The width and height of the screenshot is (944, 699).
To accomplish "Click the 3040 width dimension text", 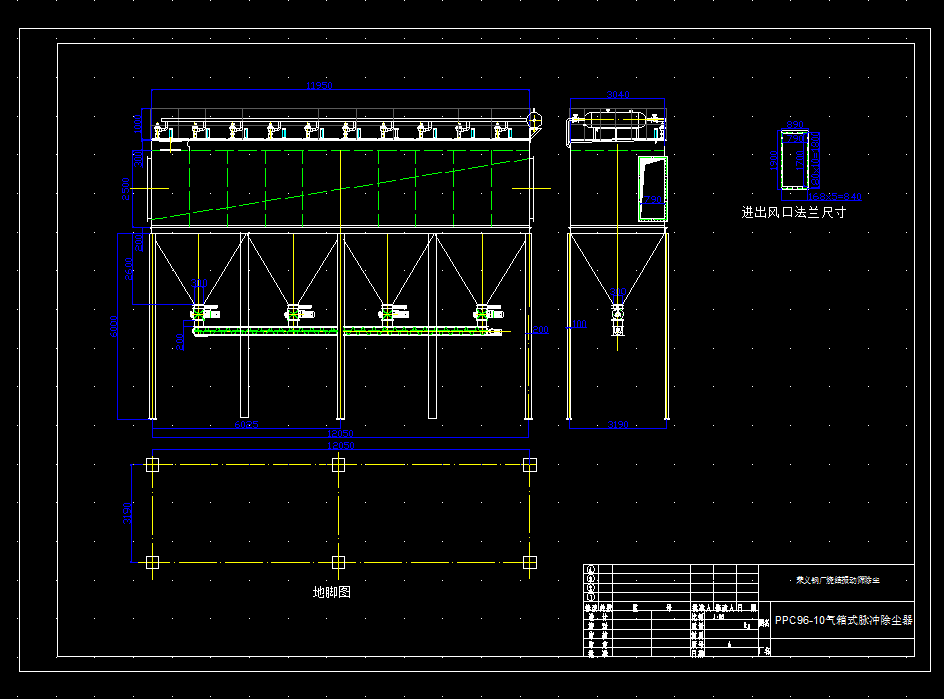I will pyautogui.click(x=618, y=95).
